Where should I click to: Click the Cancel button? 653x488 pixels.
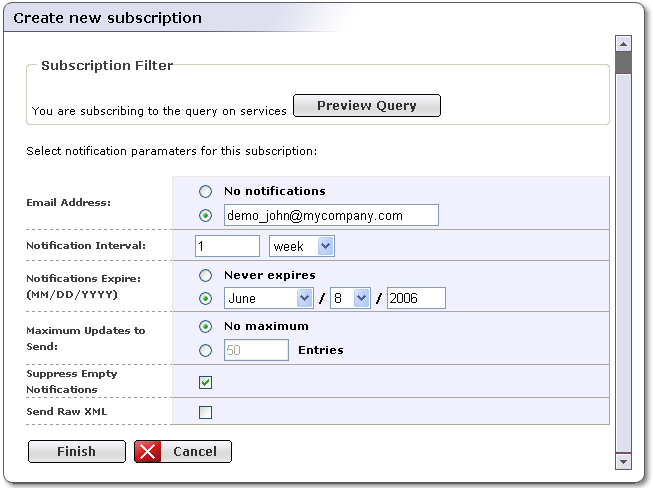(183, 451)
